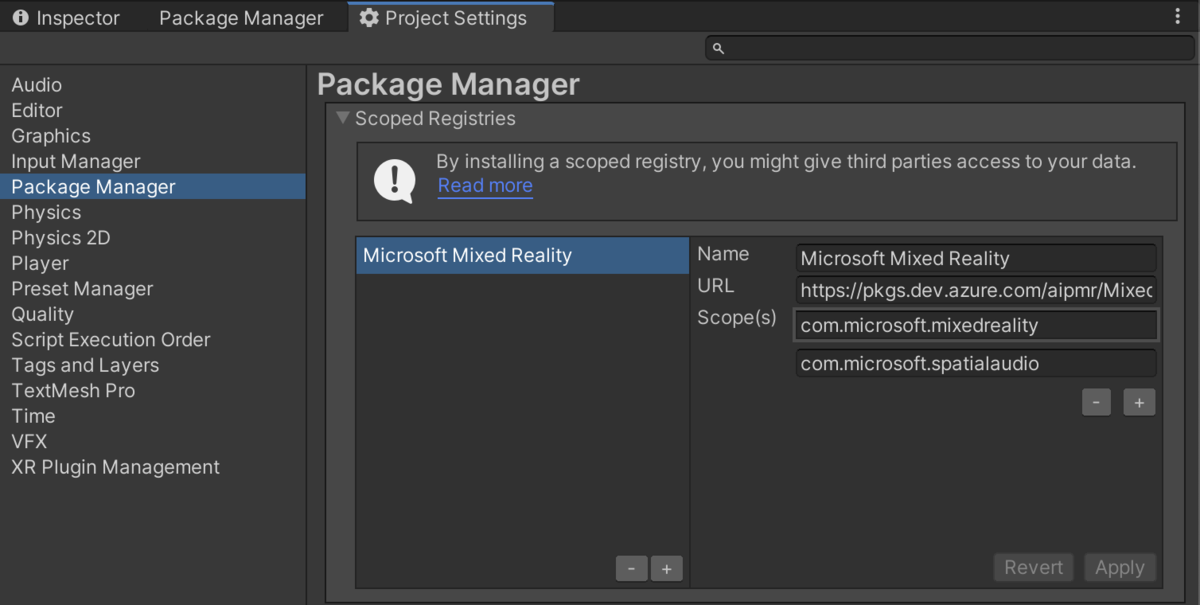Switch to the Inspector tab
The height and width of the screenshot is (605, 1200).
pos(65,18)
